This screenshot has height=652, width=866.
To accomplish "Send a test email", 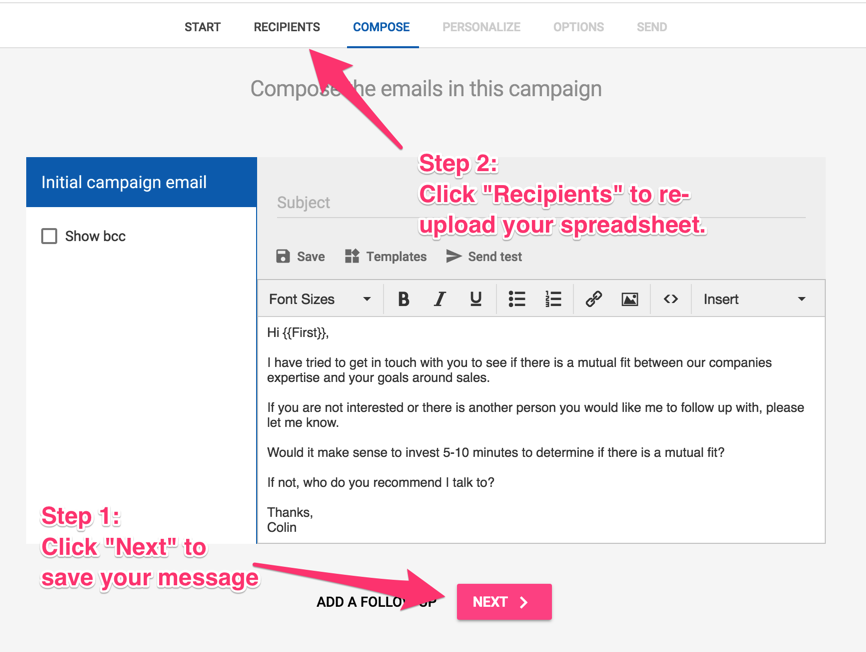I will click(x=483, y=256).
